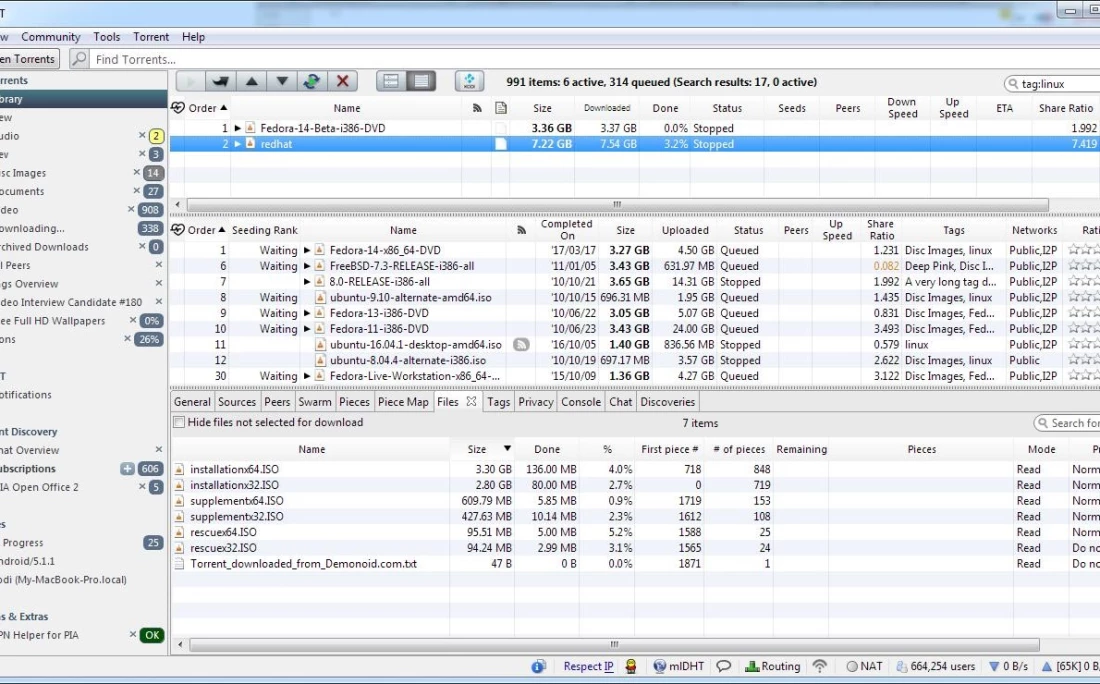Screen dimensions: 1100x684
Task: Click the red X remove torrent button
Action: tap(343, 82)
